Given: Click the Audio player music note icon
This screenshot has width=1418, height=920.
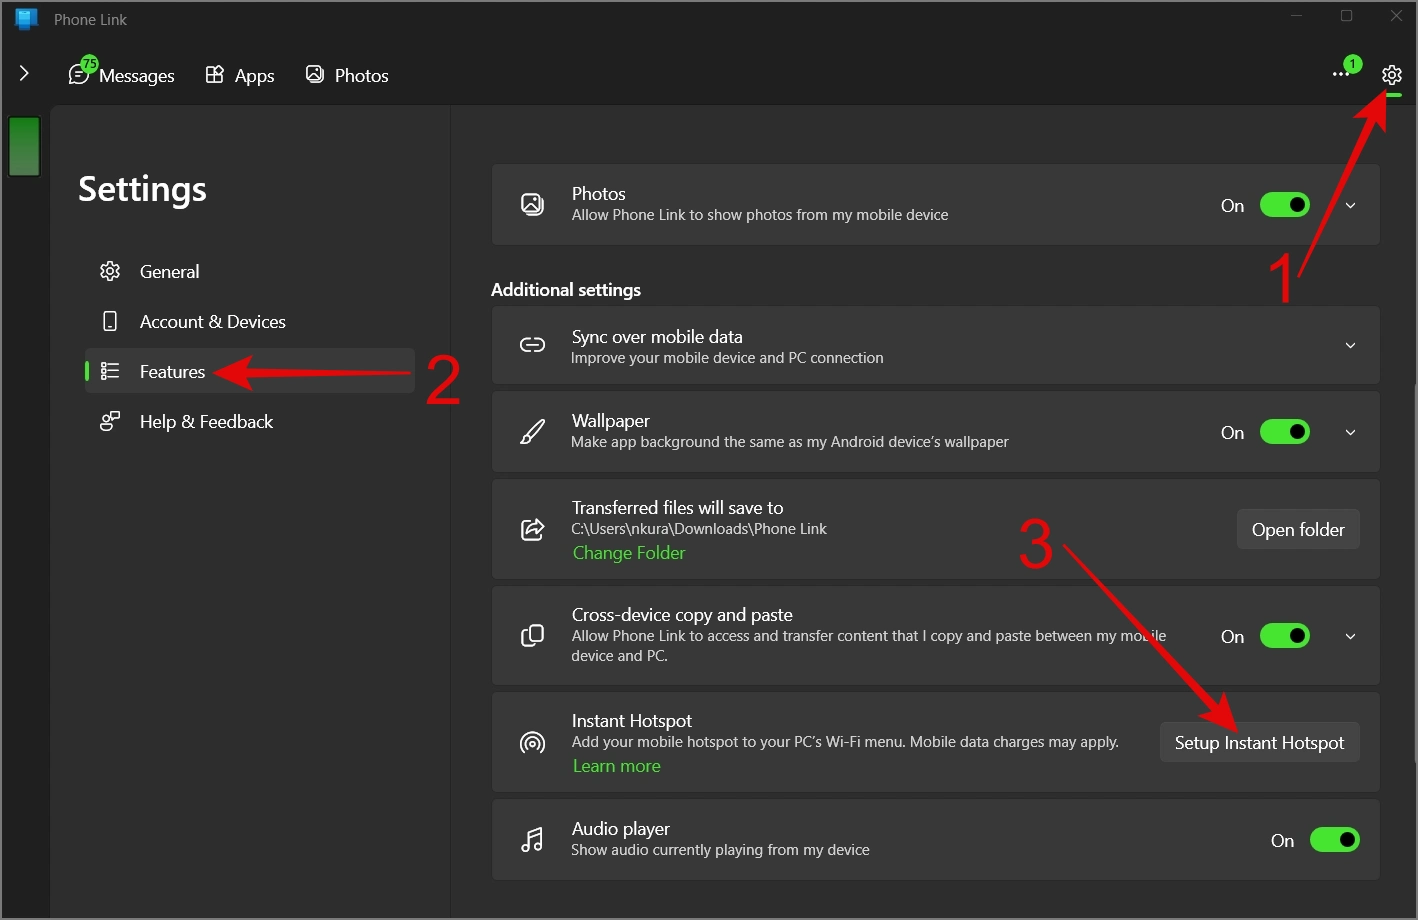Looking at the screenshot, I should [533, 840].
